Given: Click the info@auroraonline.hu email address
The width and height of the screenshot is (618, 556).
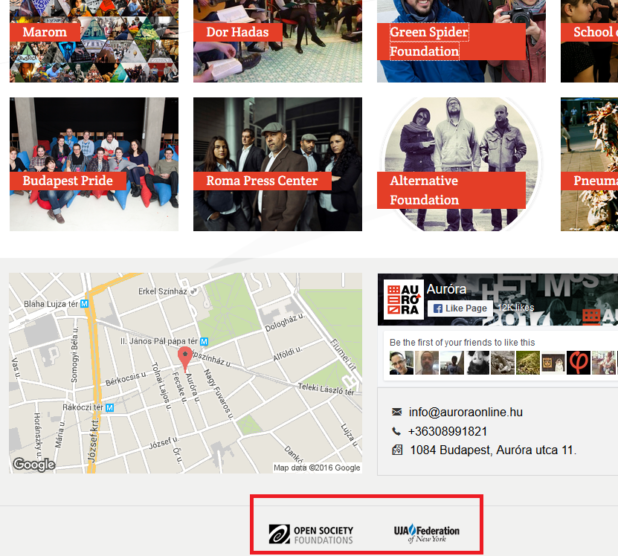Looking at the screenshot, I should point(465,412).
